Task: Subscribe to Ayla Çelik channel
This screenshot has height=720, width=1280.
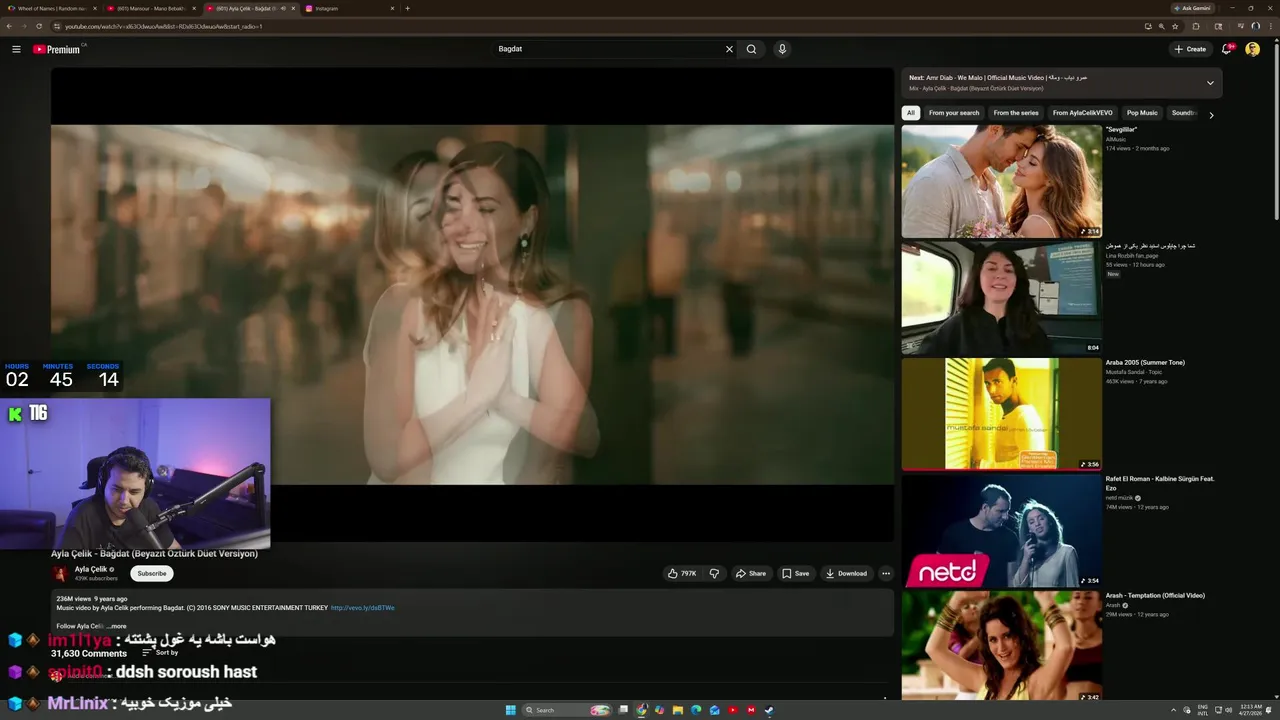Action: 152,573
